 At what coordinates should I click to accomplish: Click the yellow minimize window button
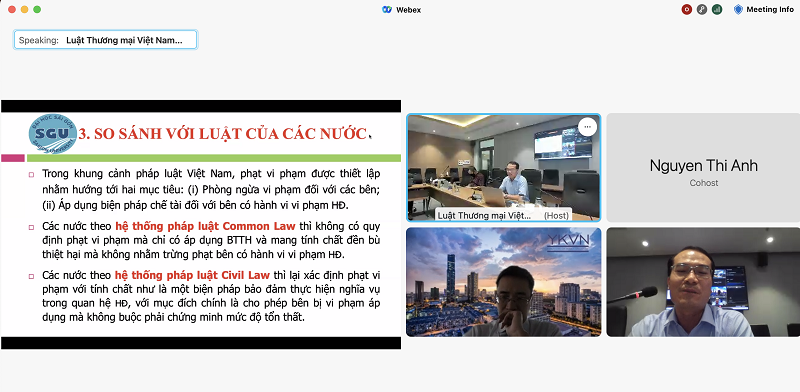(x=24, y=9)
